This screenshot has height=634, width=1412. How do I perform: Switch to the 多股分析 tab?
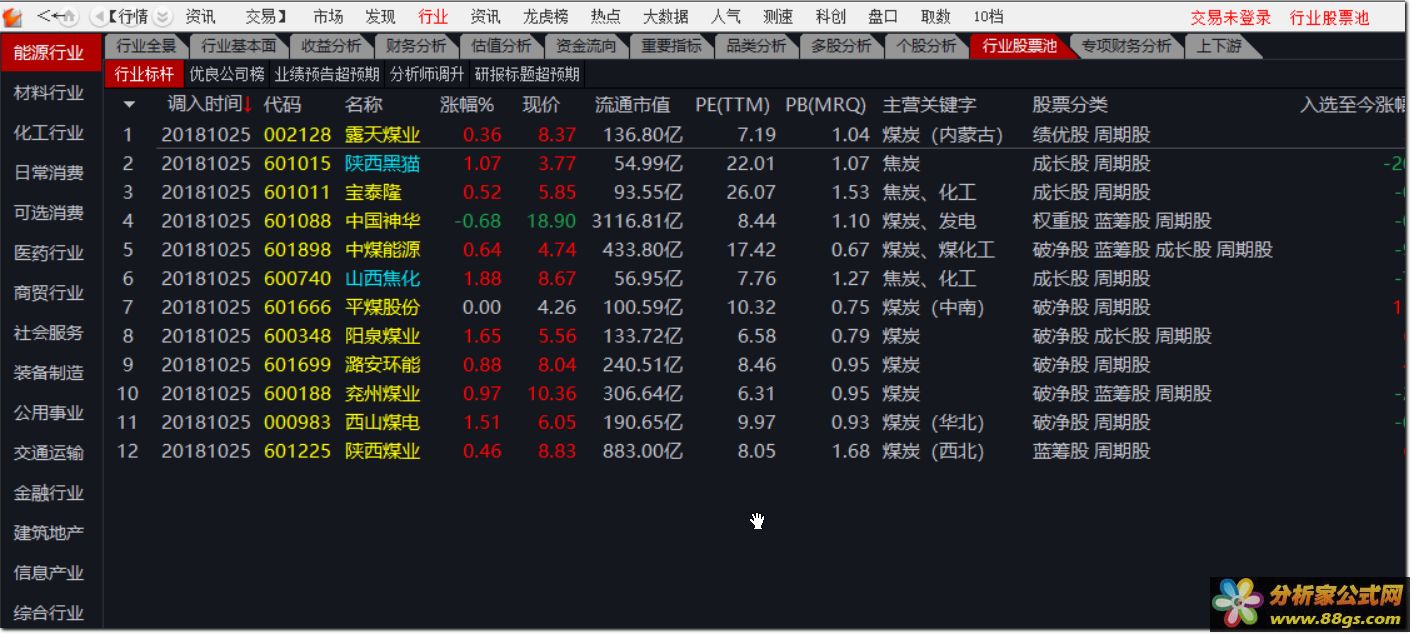click(841, 46)
